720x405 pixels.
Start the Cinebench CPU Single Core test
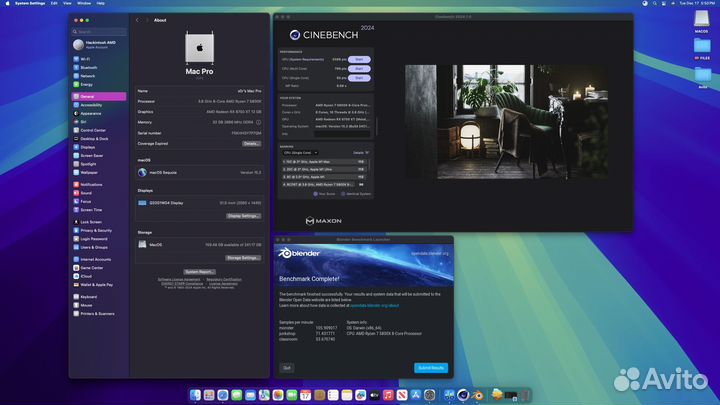(x=359, y=78)
